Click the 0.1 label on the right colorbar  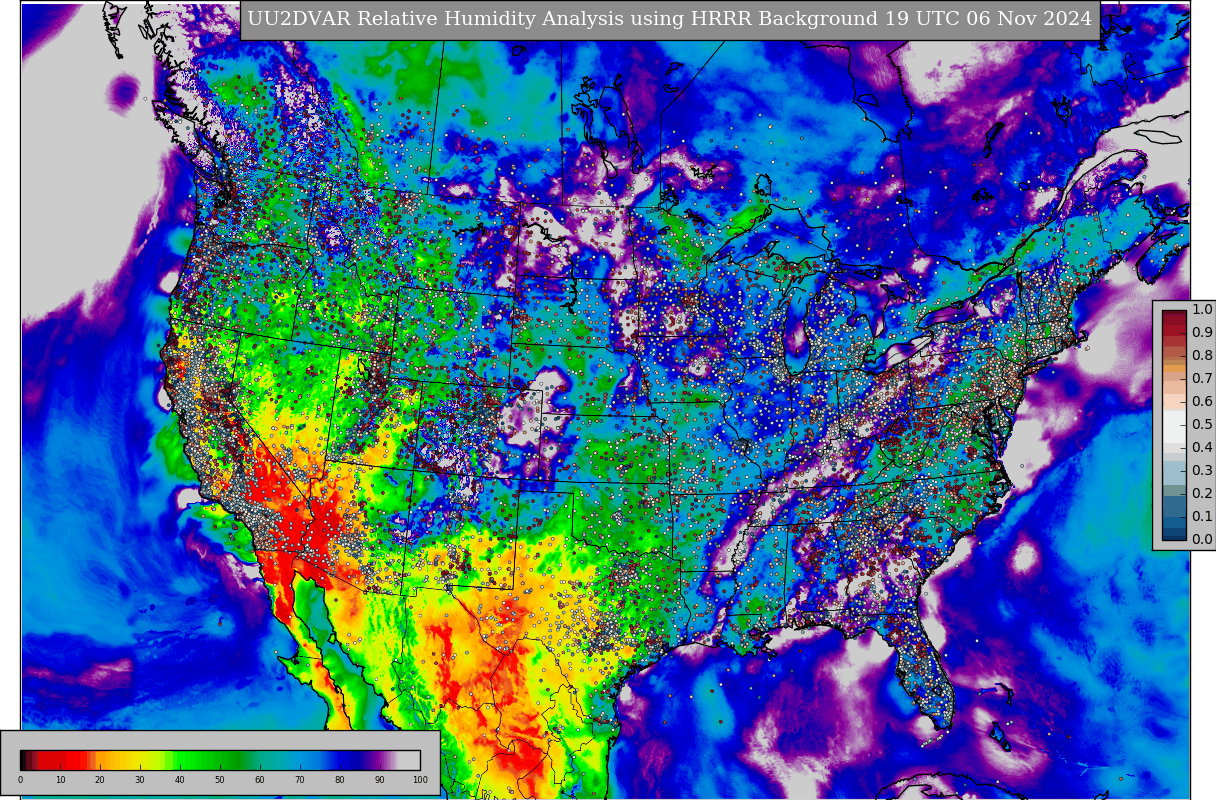[x=1202, y=517]
